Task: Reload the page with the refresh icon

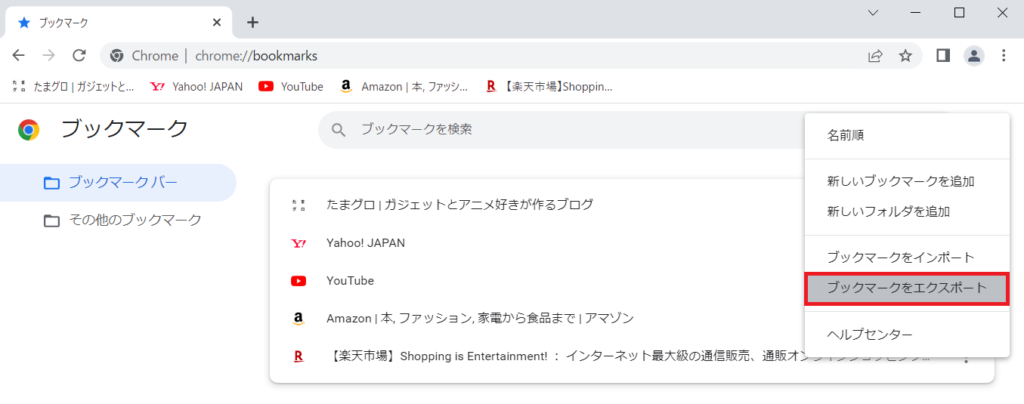Action: [x=80, y=56]
